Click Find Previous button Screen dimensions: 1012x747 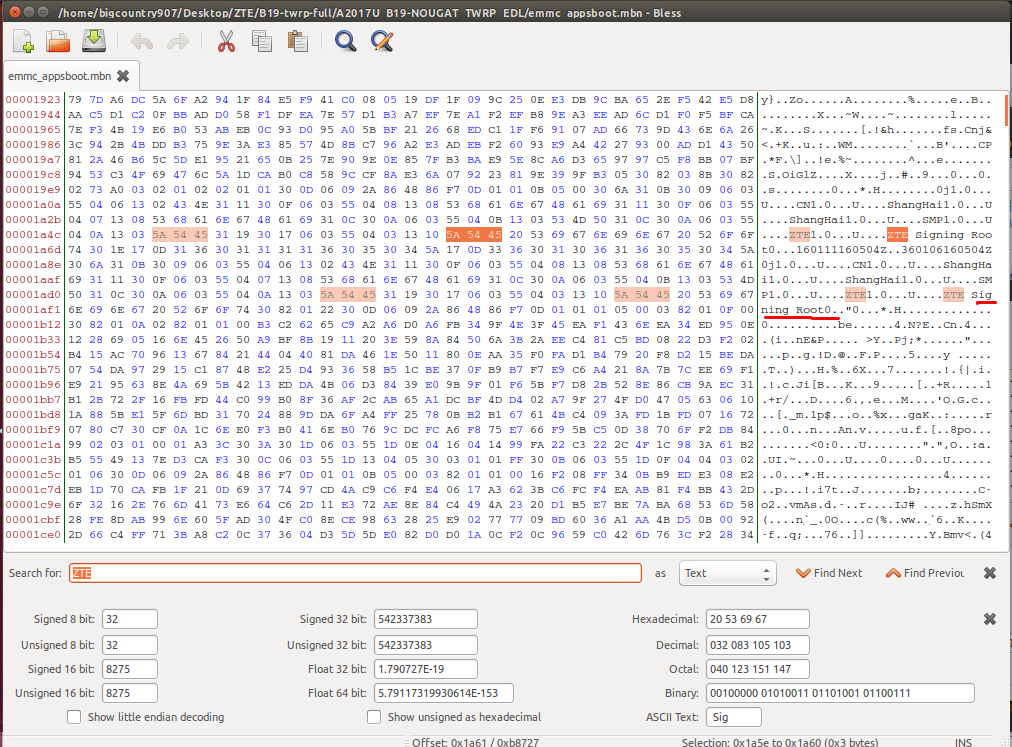click(x=924, y=573)
